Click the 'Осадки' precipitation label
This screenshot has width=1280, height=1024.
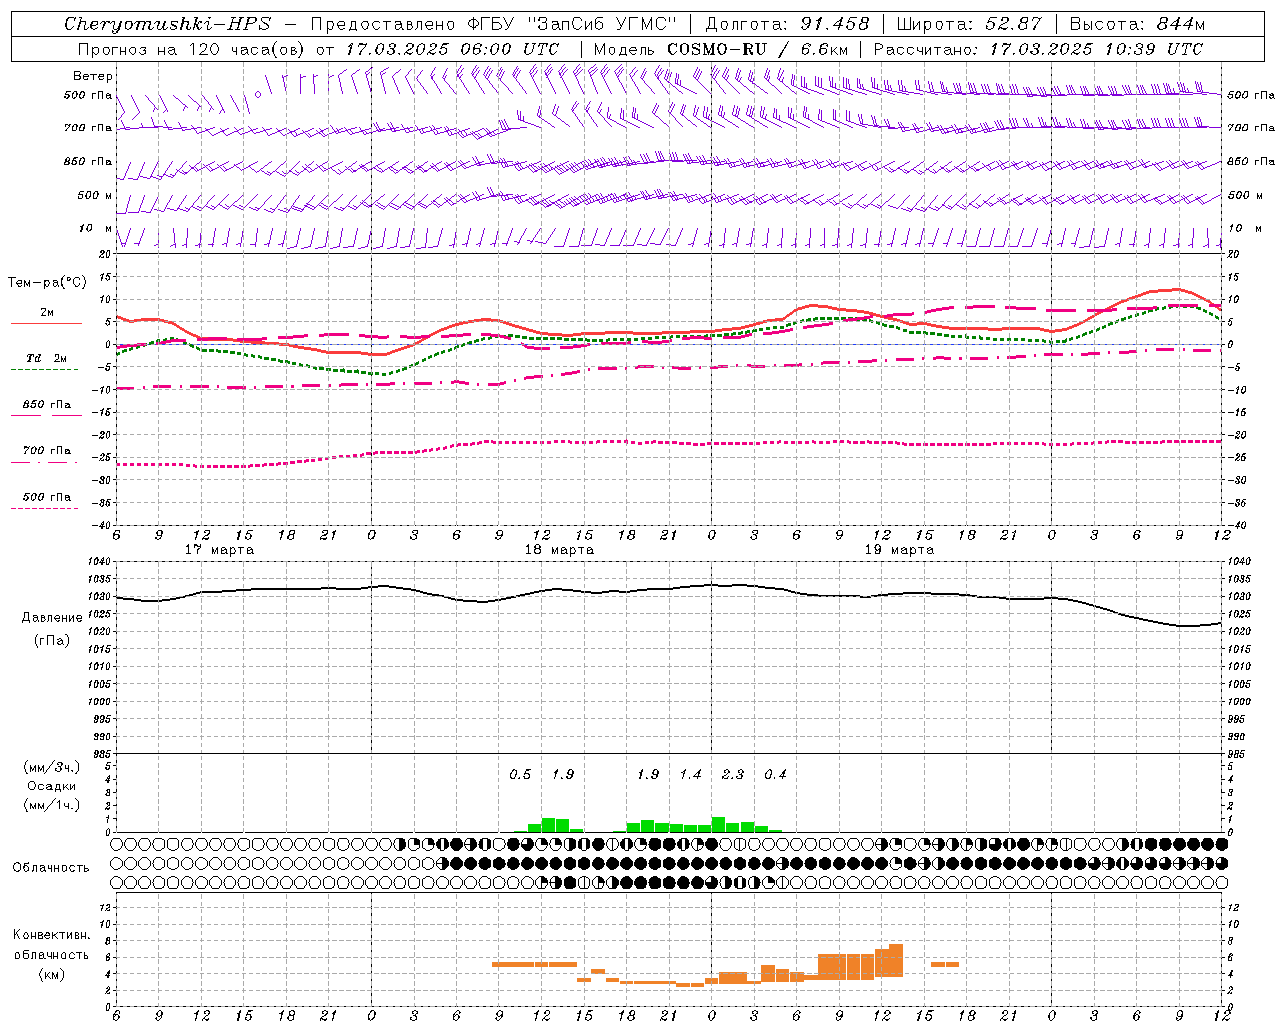click(x=52, y=786)
